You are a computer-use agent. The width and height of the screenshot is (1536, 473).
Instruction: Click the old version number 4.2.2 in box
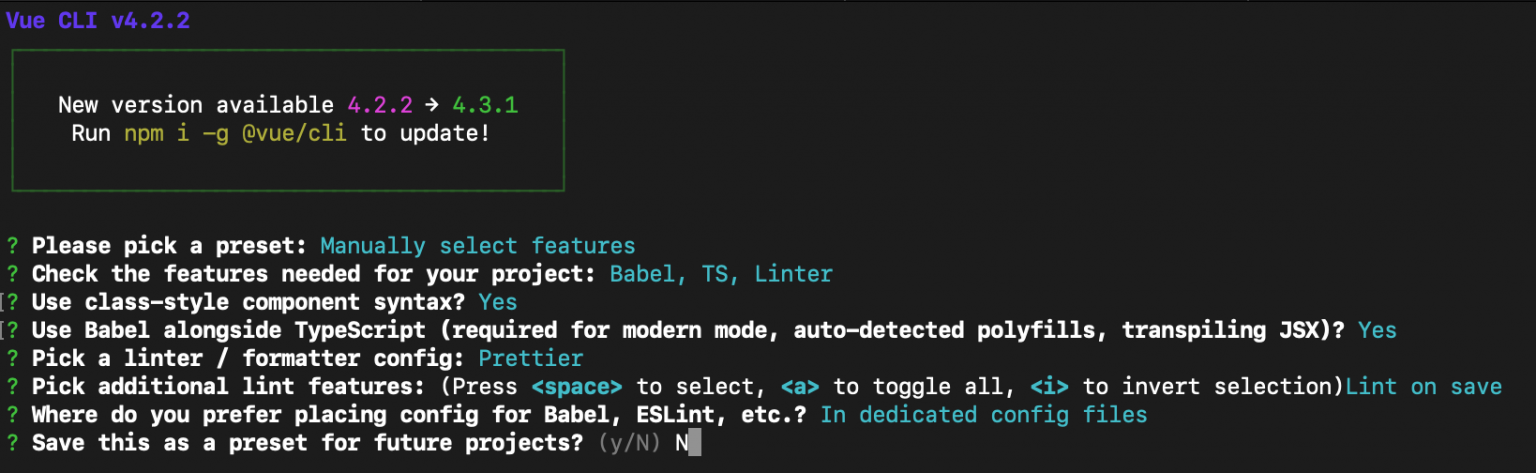[380, 105]
